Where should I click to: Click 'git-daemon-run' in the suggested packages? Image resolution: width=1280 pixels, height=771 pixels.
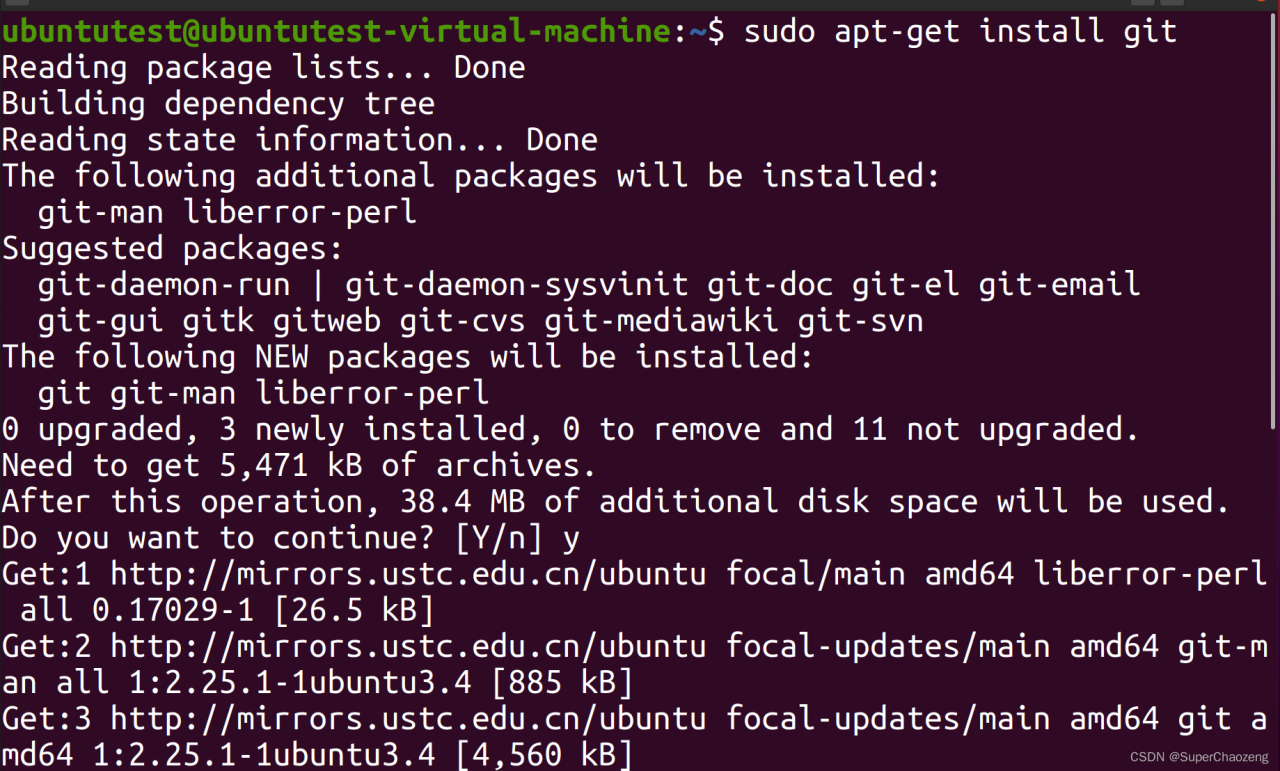click(x=164, y=285)
